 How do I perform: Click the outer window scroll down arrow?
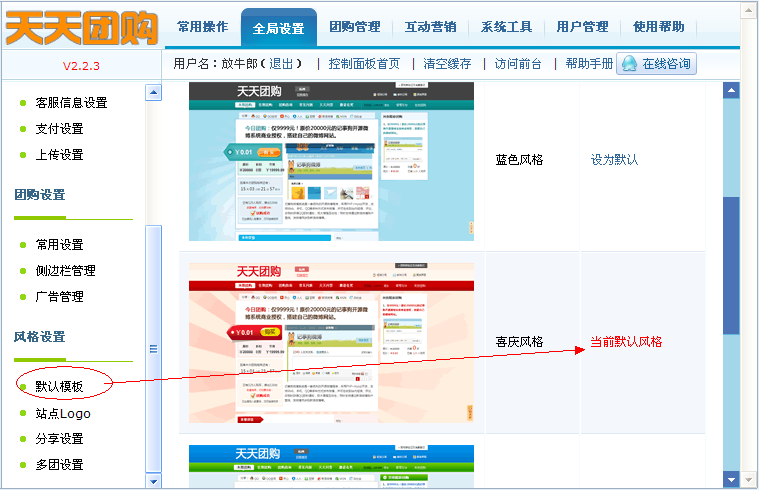click(748, 480)
